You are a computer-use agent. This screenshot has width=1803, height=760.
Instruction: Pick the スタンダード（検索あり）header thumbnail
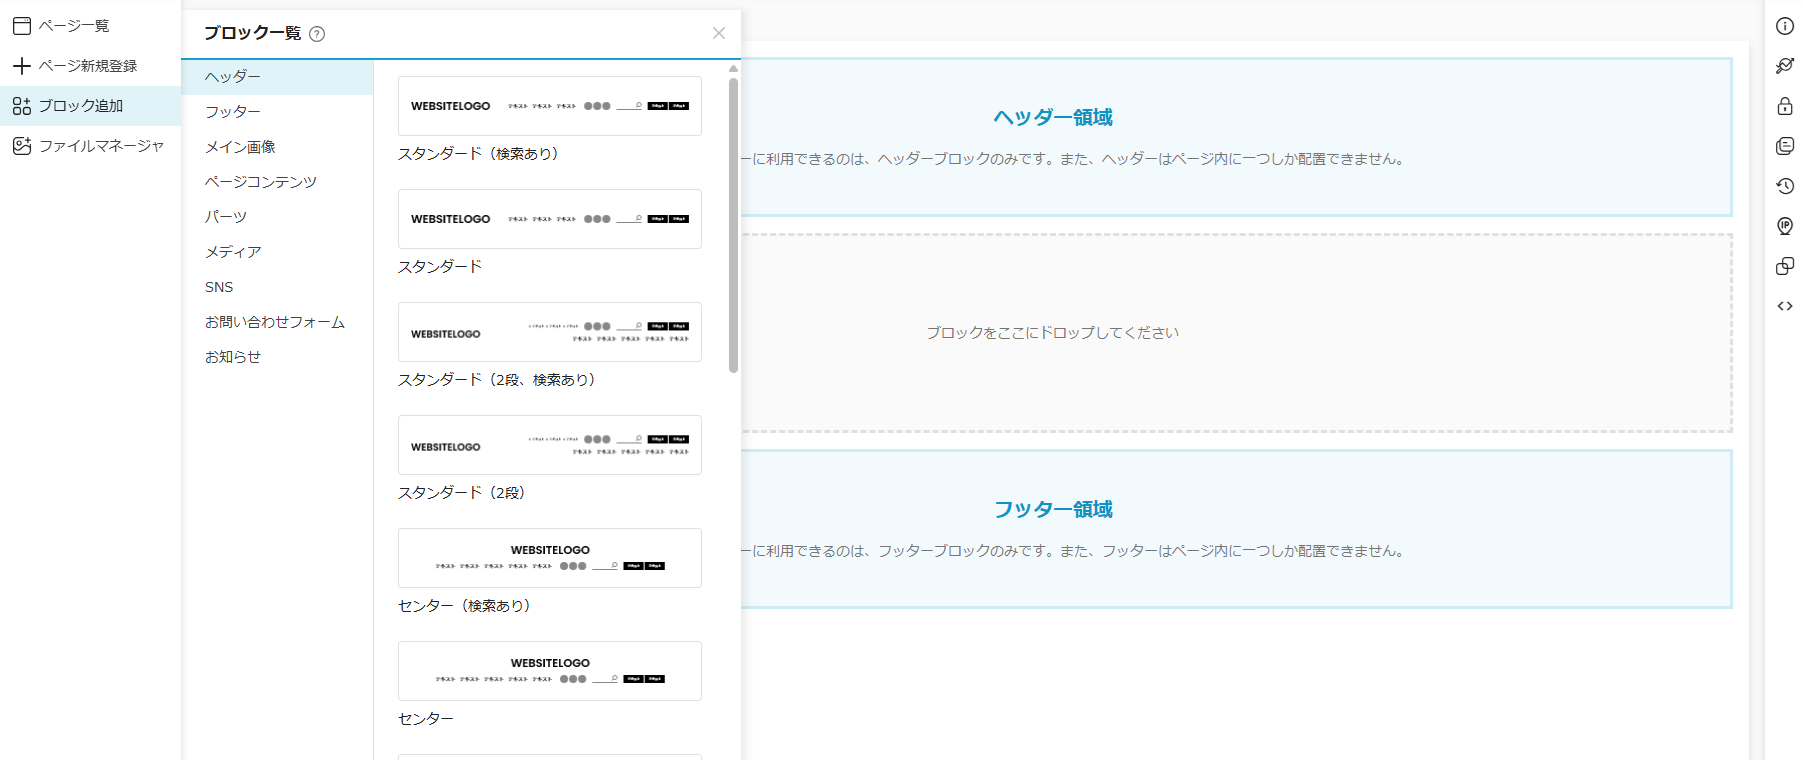[x=550, y=106]
